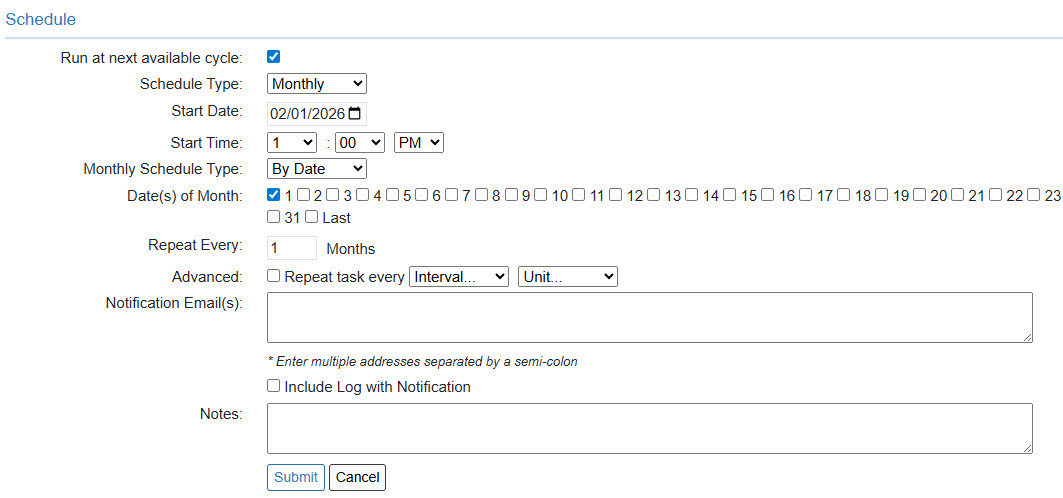Change the AM/PM selector
The width and height of the screenshot is (1063, 498).
419,143
